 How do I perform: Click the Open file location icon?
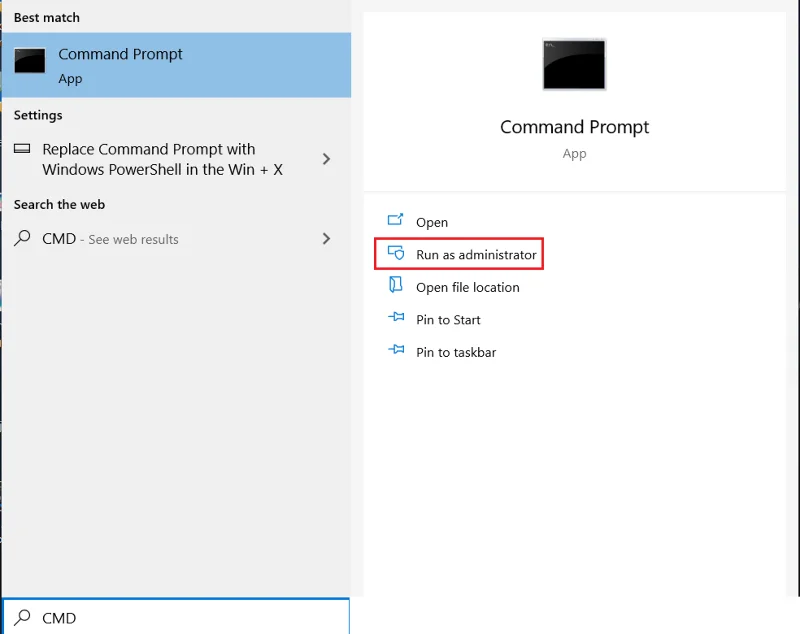pos(394,287)
